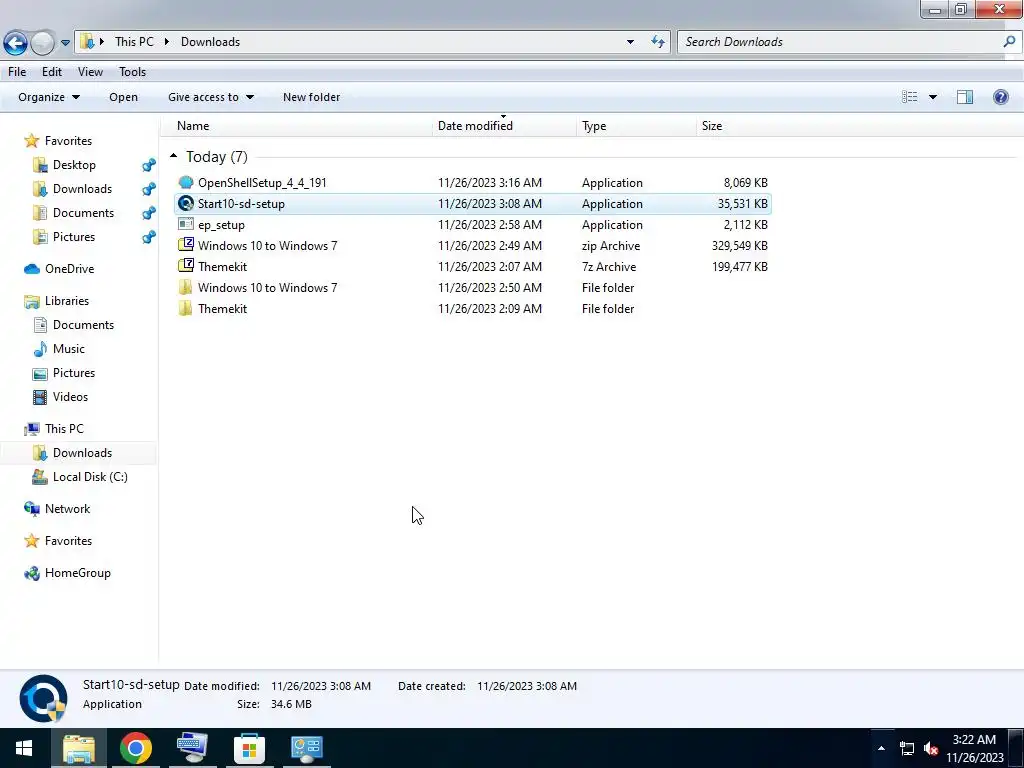This screenshot has height=768, width=1024.
Task: Open Downloads under Favorites
Action: (82, 189)
